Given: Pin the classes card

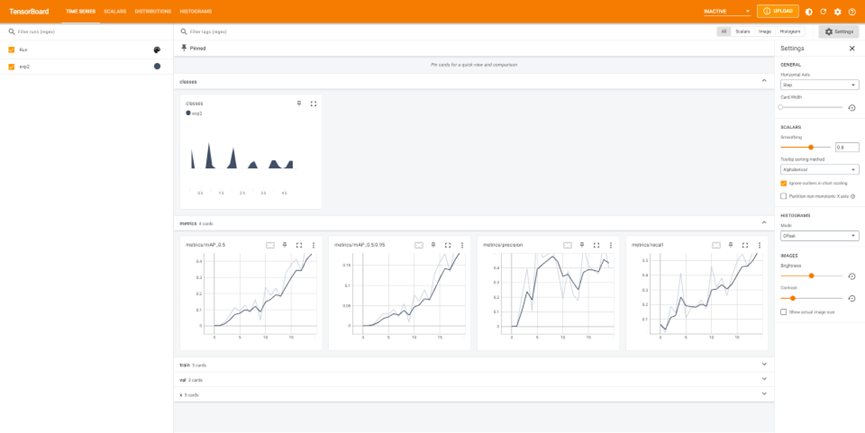Looking at the screenshot, I should point(299,103).
